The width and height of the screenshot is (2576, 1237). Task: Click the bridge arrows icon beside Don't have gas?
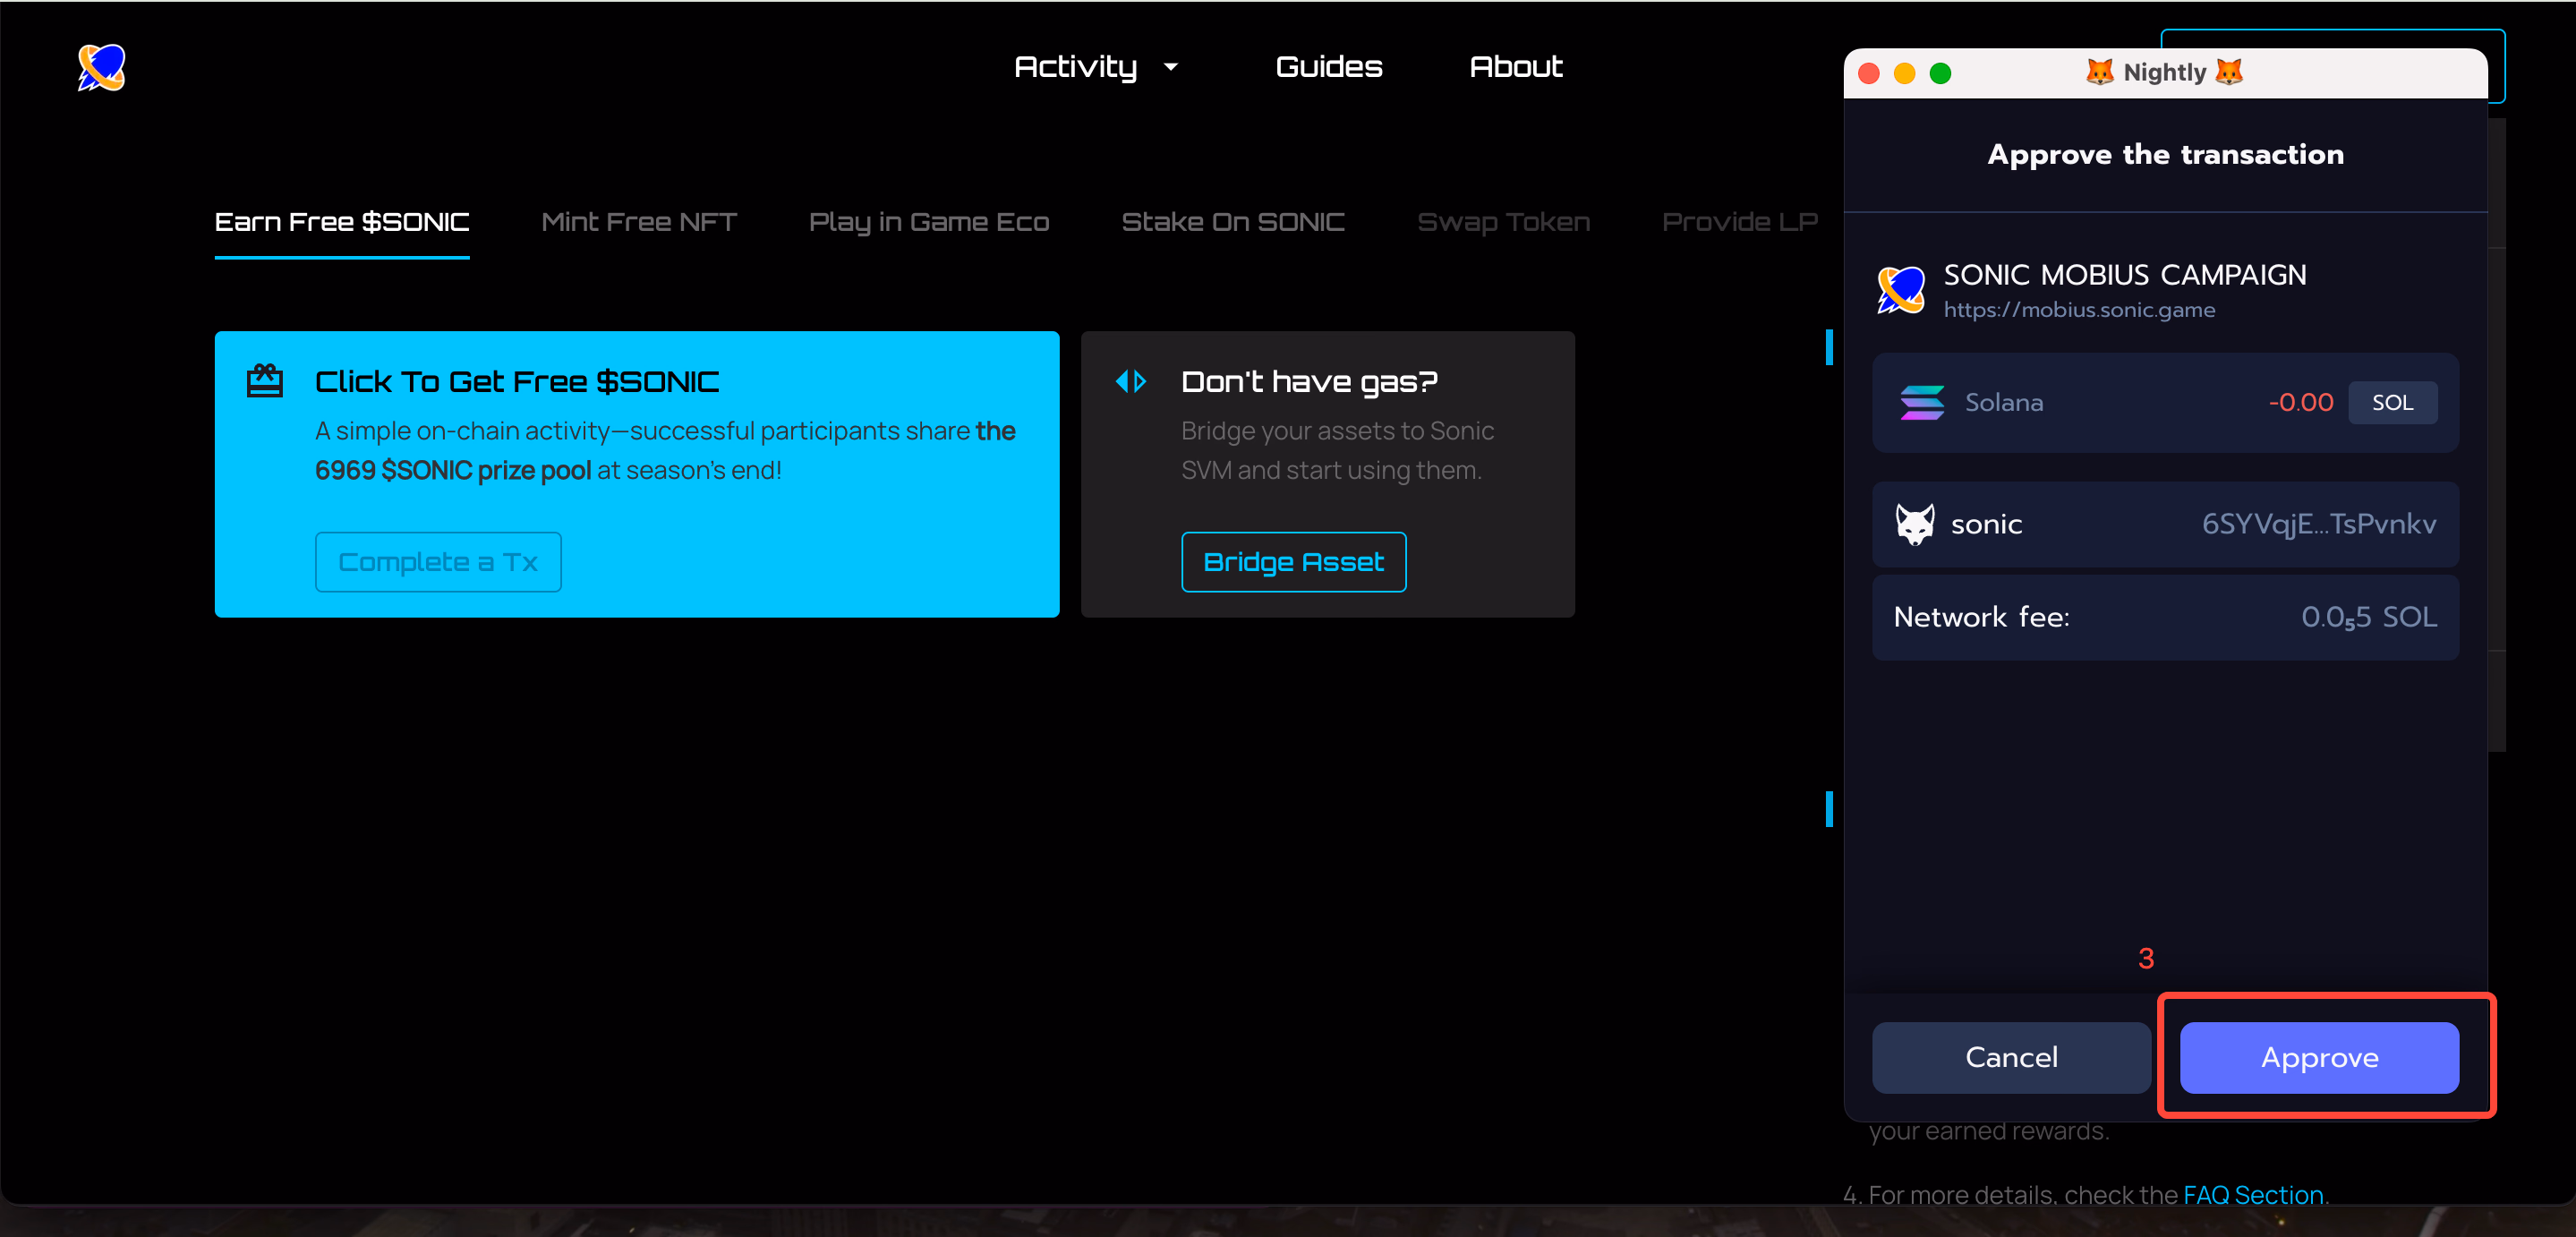pos(1131,381)
